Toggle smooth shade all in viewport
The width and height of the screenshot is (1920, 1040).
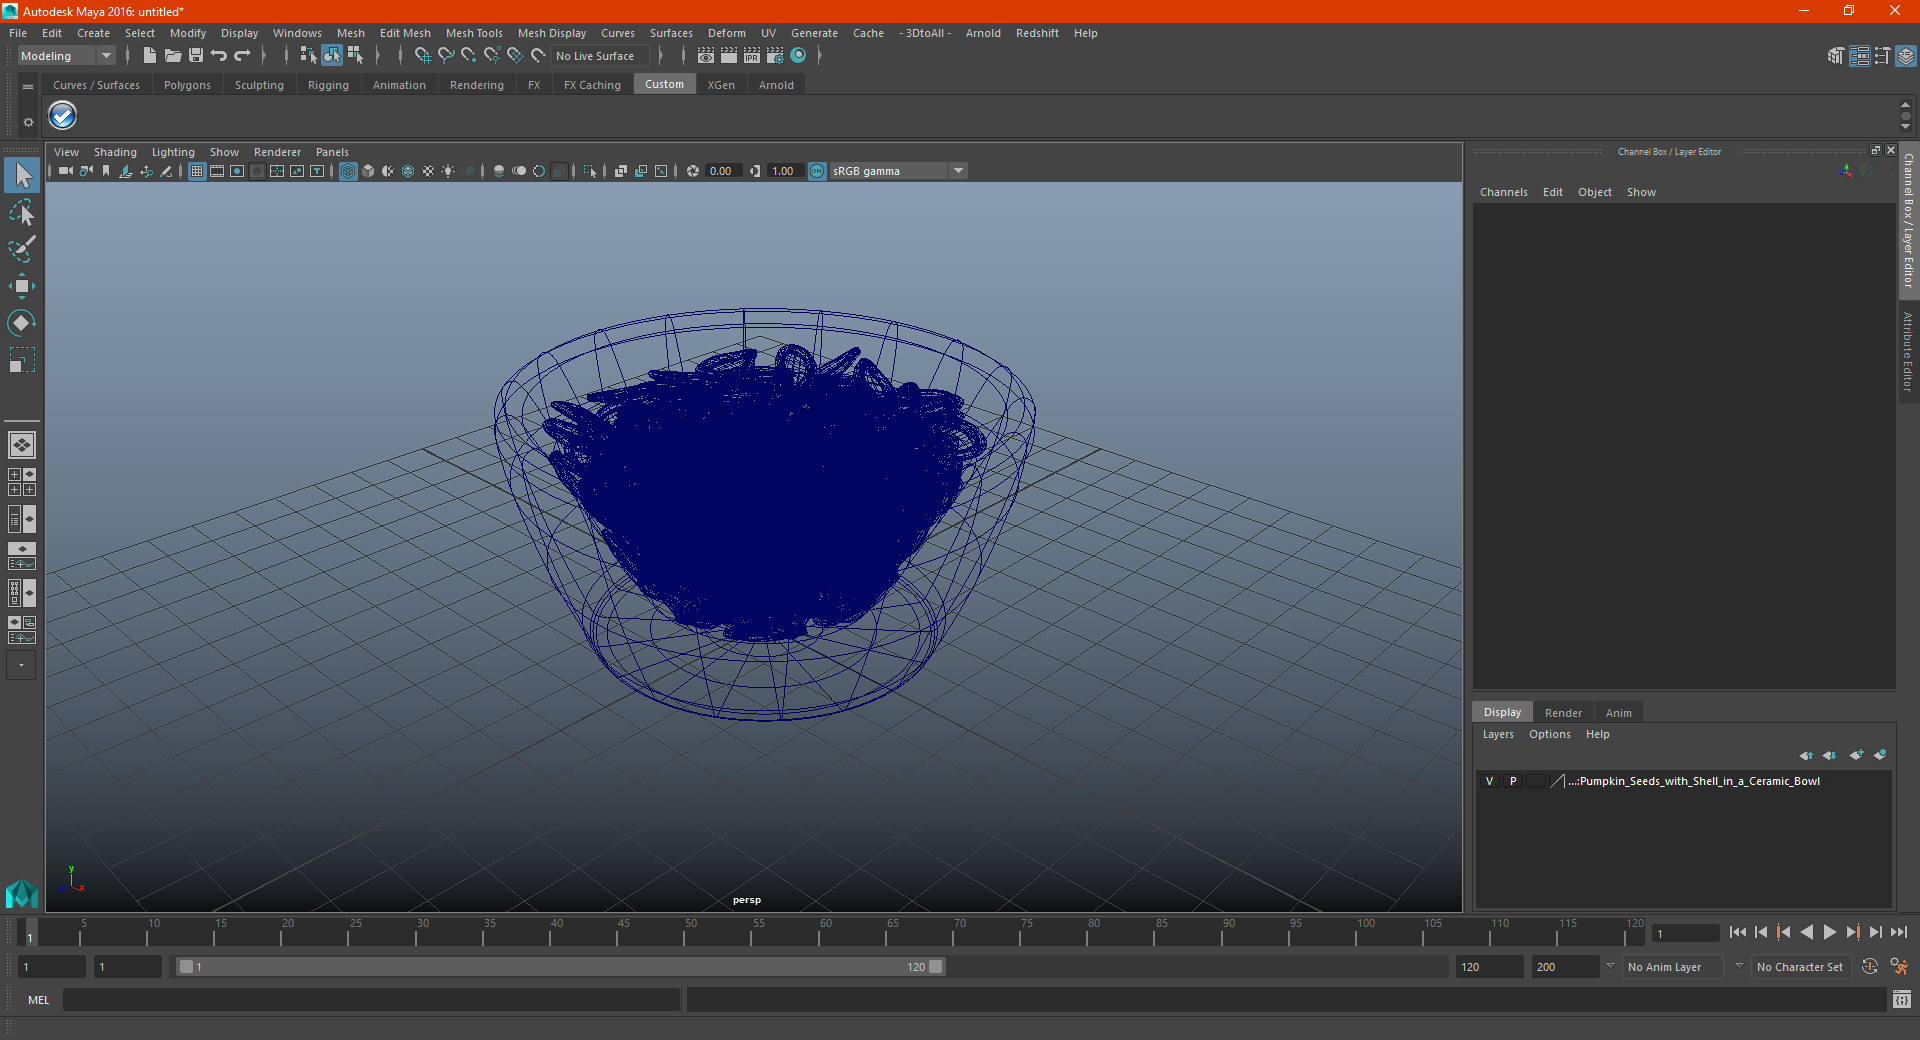click(368, 171)
